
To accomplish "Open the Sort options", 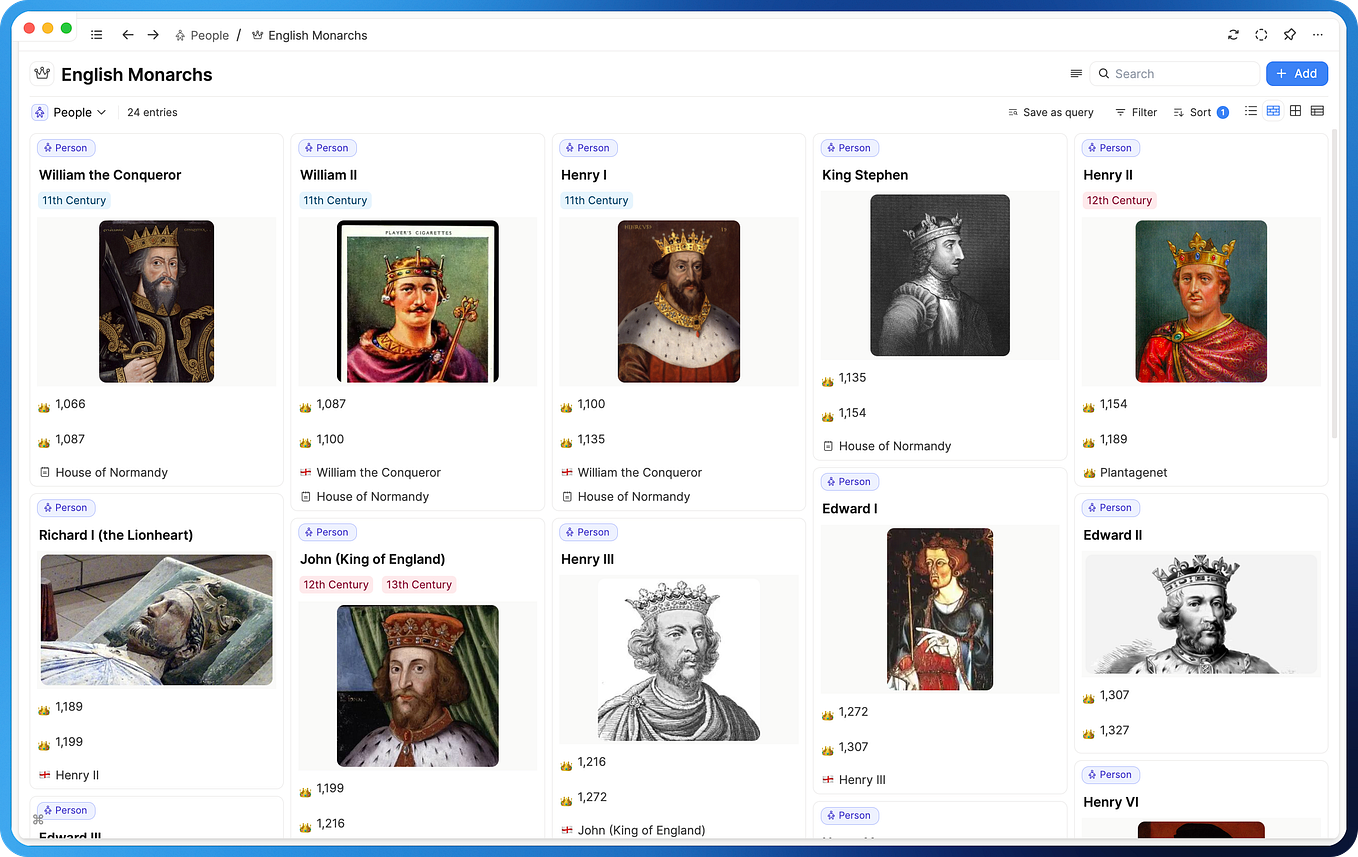I will [x=1199, y=112].
